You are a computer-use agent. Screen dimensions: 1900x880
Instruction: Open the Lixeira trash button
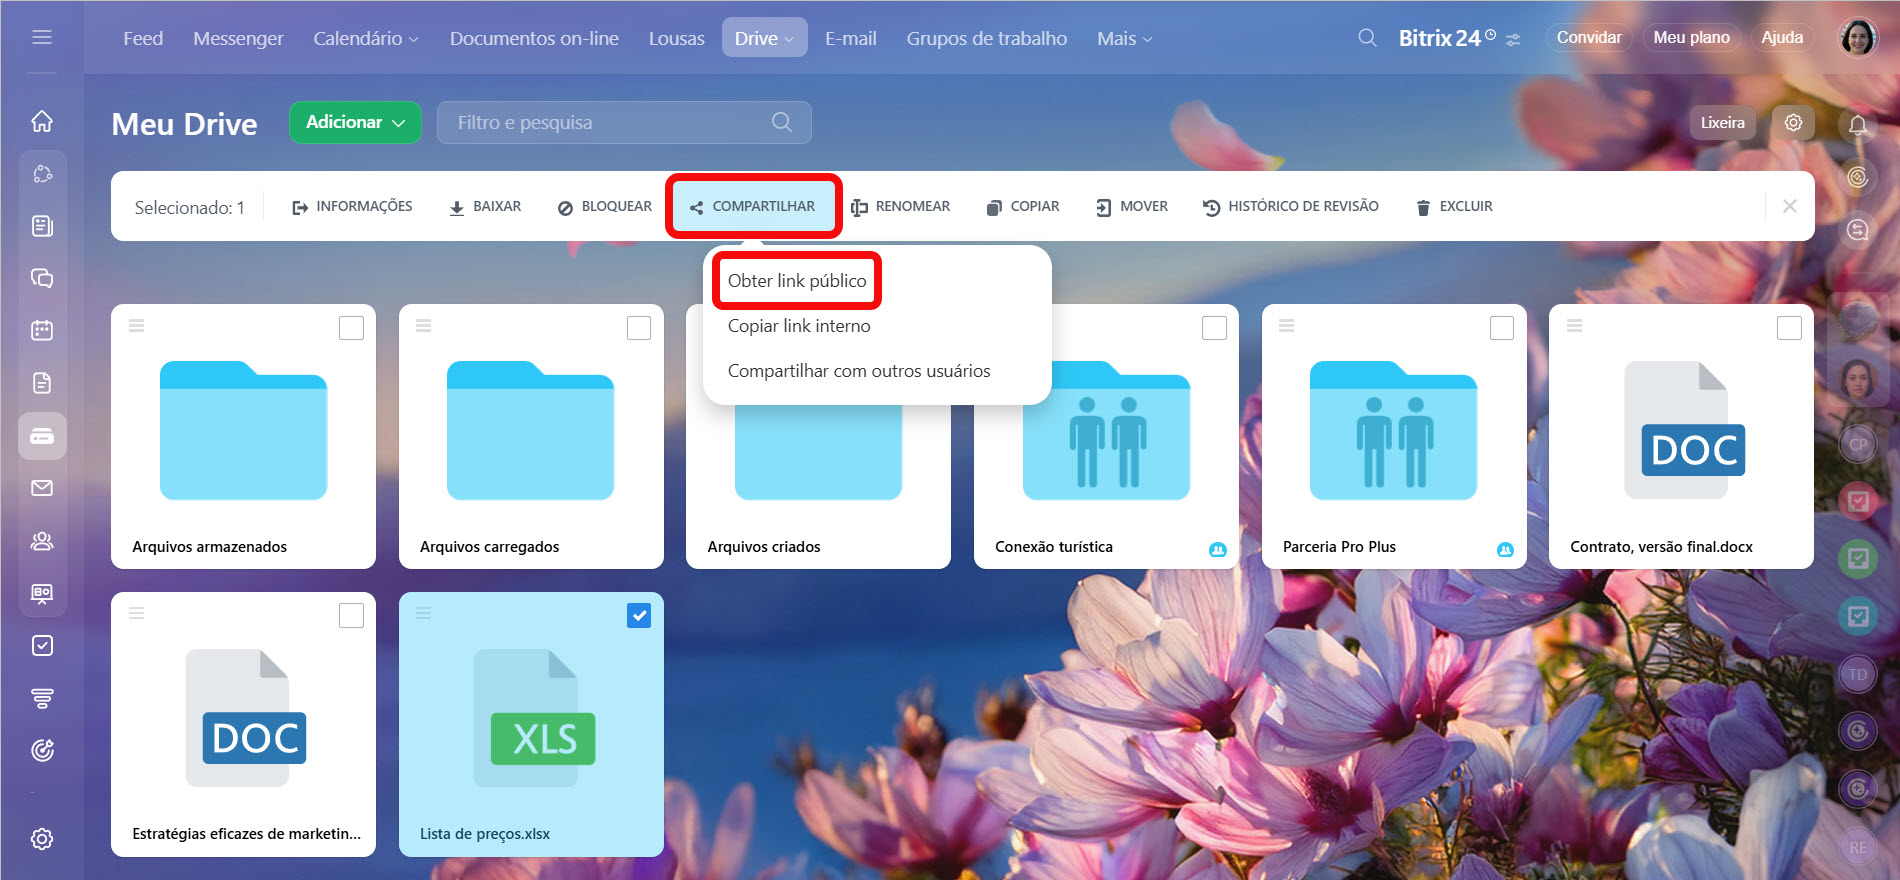point(1722,122)
